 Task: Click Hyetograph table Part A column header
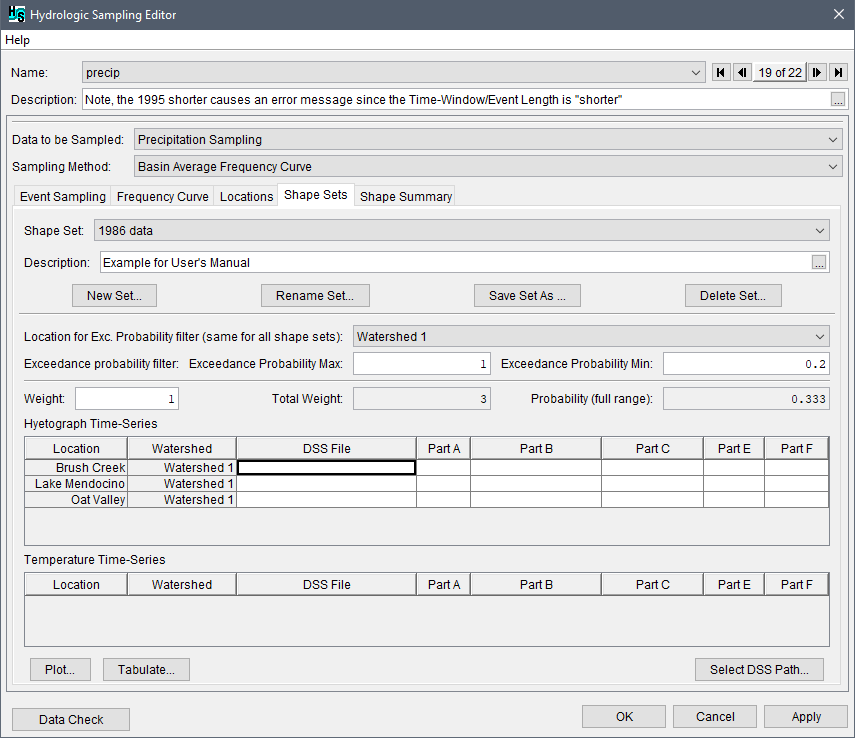pyautogui.click(x=444, y=448)
